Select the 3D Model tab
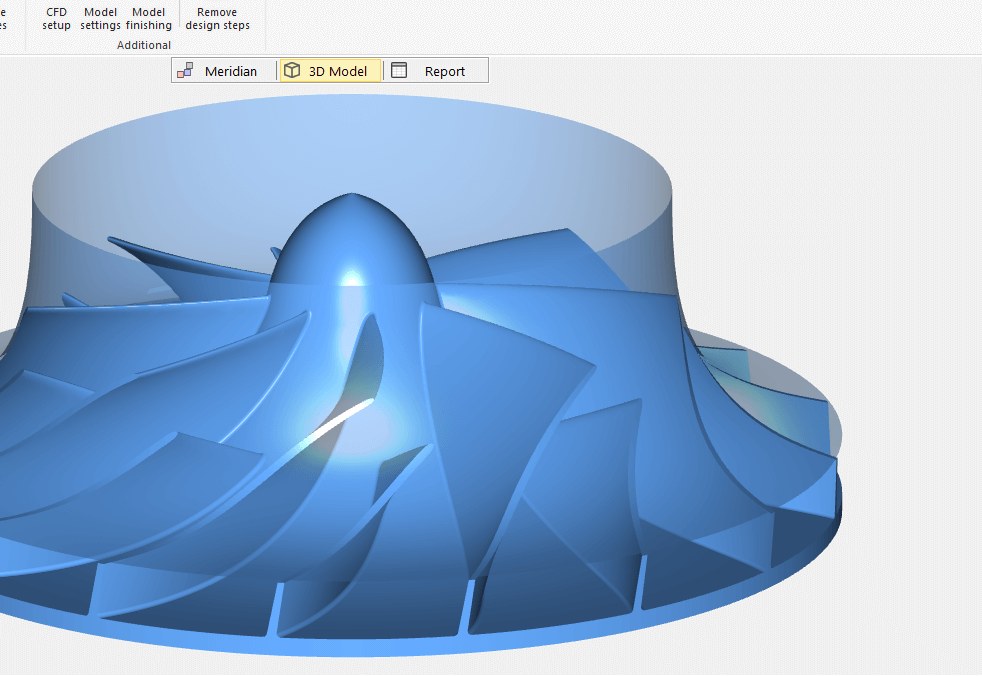 [330, 71]
